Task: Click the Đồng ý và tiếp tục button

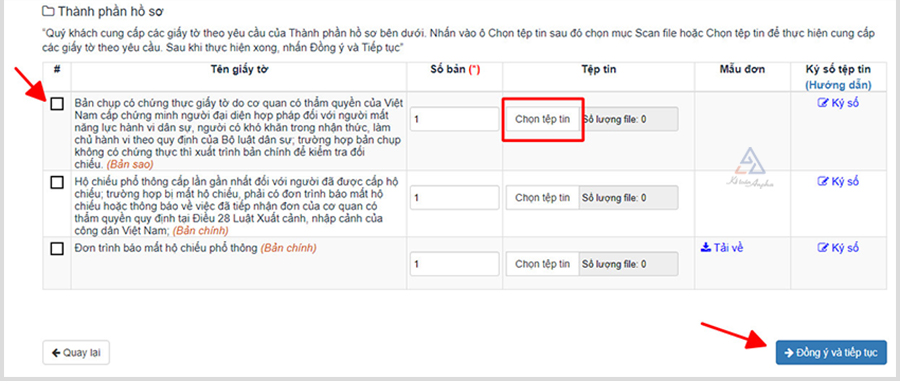Action: [x=831, y=353]
